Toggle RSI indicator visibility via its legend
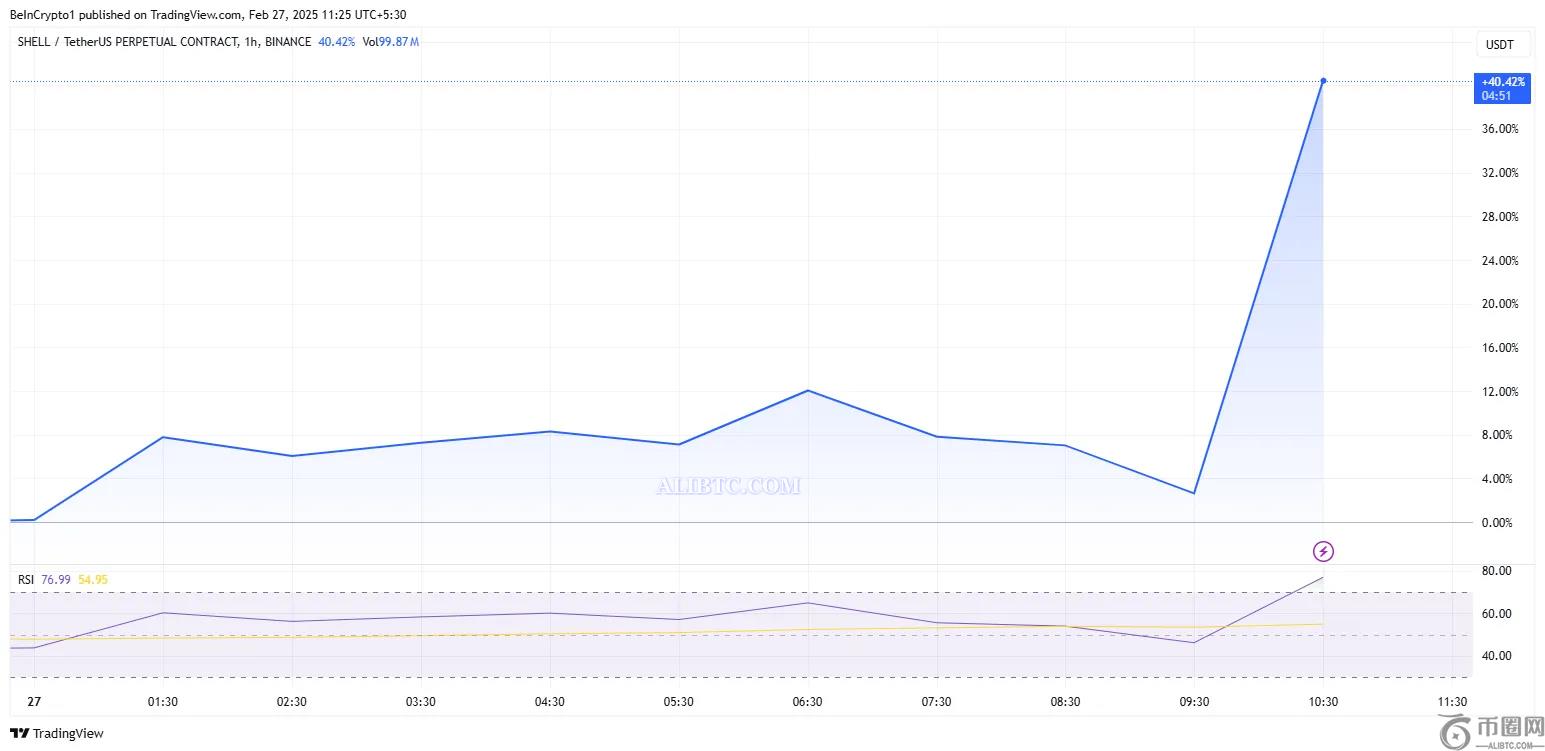Viewport: 1545px width, 751px height. [27, 579]
